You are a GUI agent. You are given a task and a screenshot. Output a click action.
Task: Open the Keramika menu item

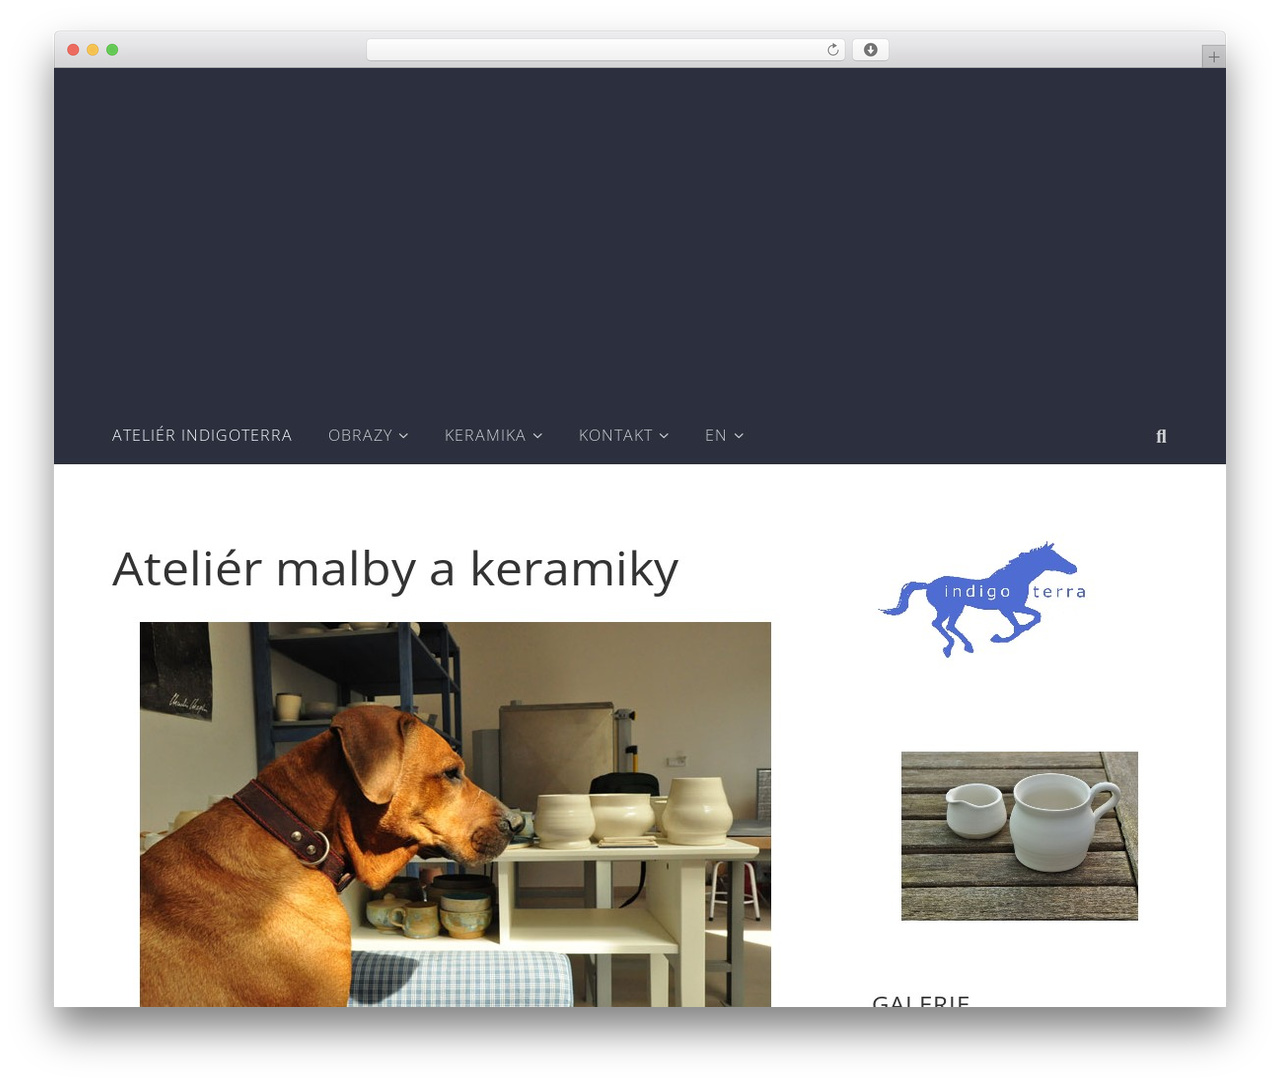click(485, 435)
